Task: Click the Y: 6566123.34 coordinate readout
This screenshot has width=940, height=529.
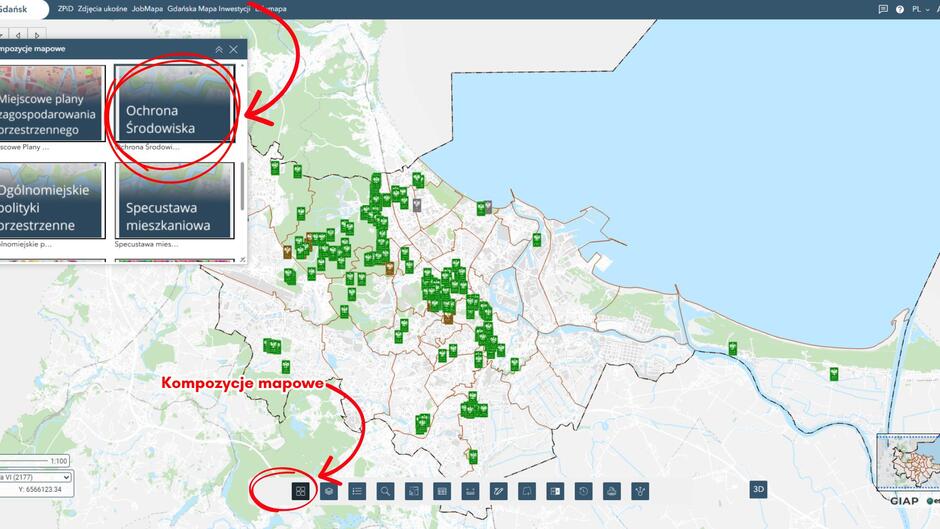Action: click(40, 489)
